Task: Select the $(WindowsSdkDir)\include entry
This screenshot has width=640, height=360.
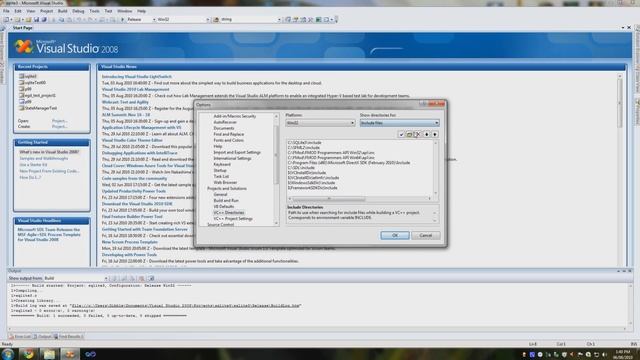Action: click(x=311, y=183)
